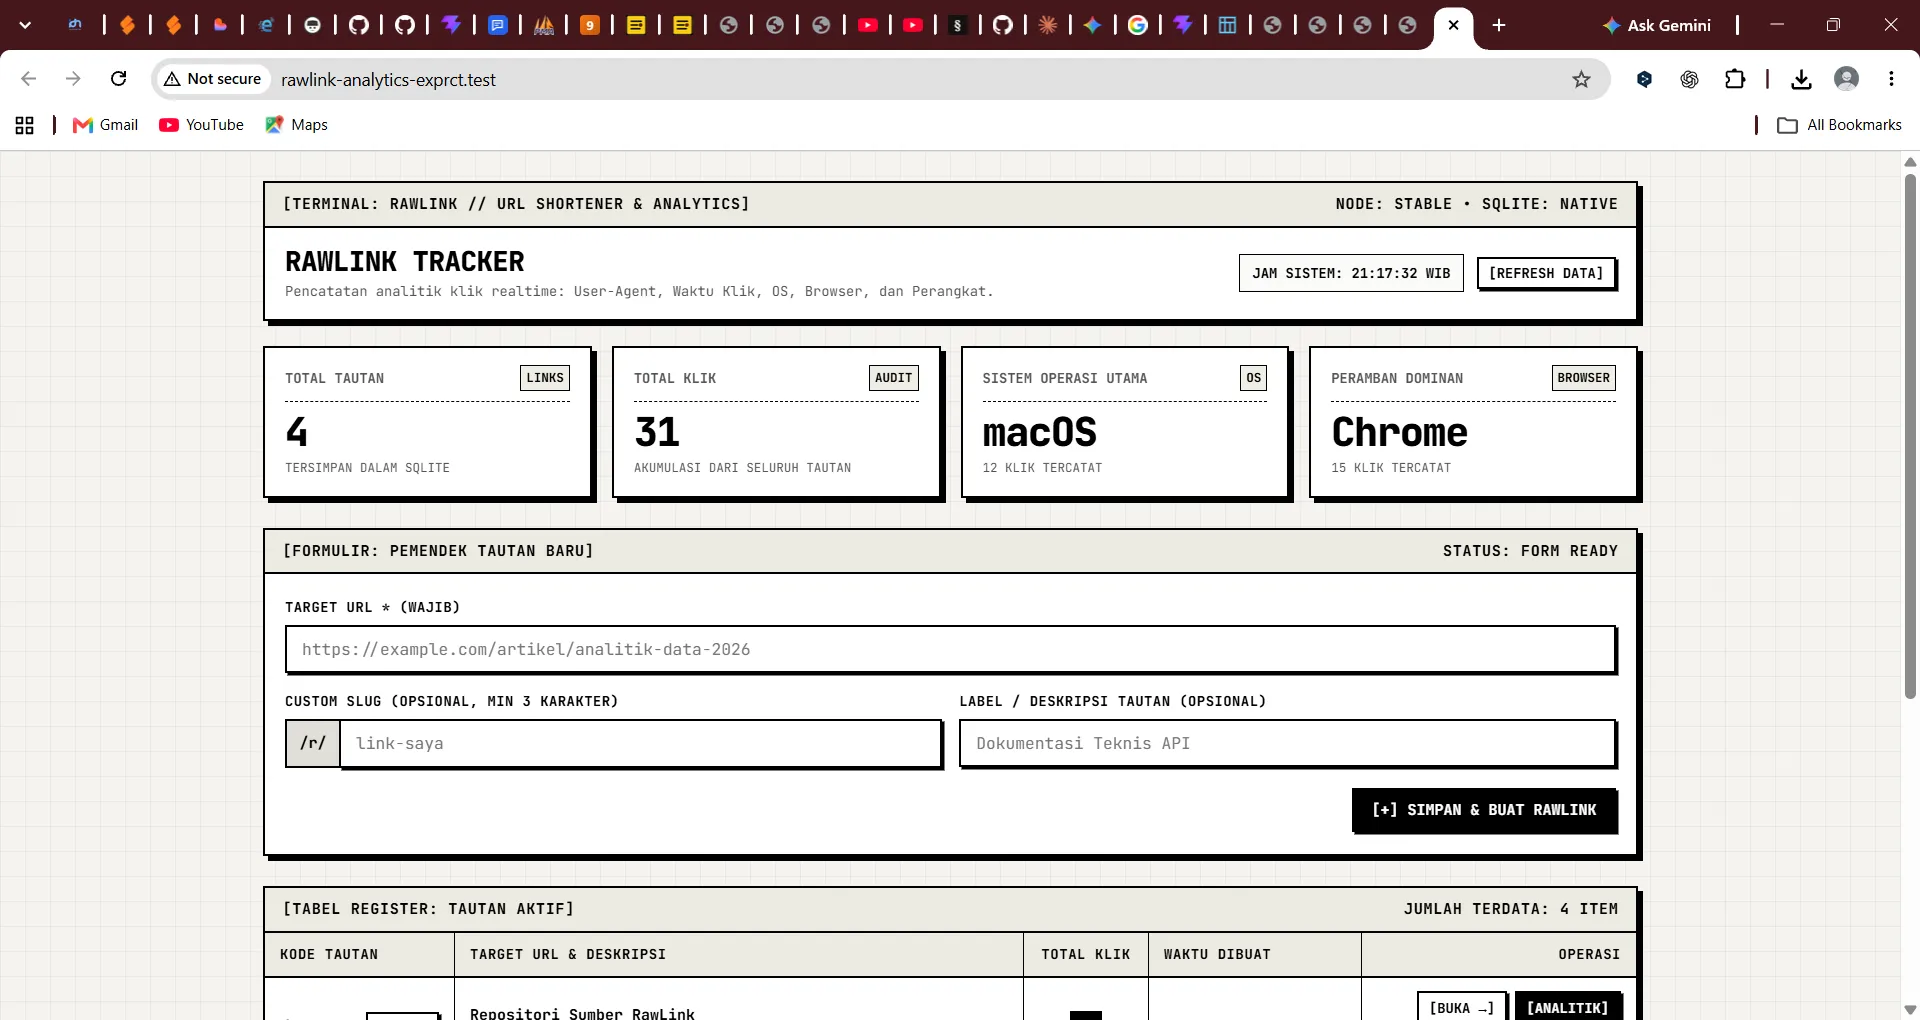
Task: View site info via 'Not secure' chip
Action: (x=213, y=79)
